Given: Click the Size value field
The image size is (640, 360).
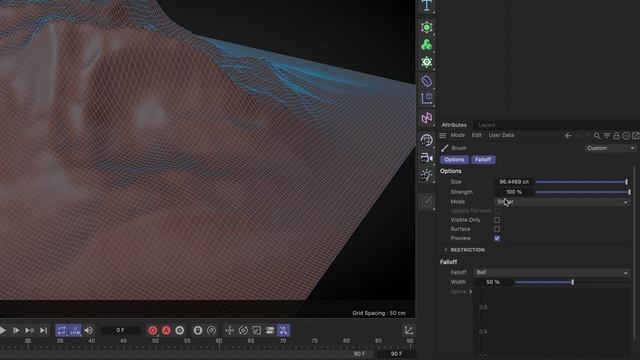Looking at the screenshot, I should (x=514, y=182).
